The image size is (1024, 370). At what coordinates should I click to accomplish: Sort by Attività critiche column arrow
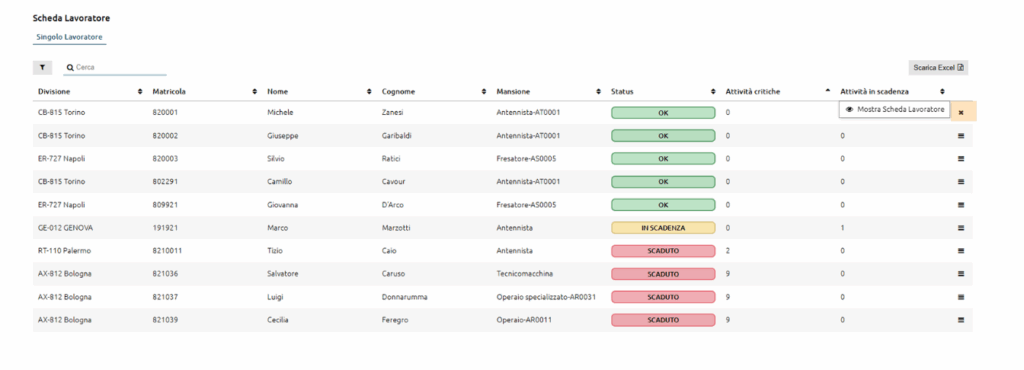pos(828,91)
